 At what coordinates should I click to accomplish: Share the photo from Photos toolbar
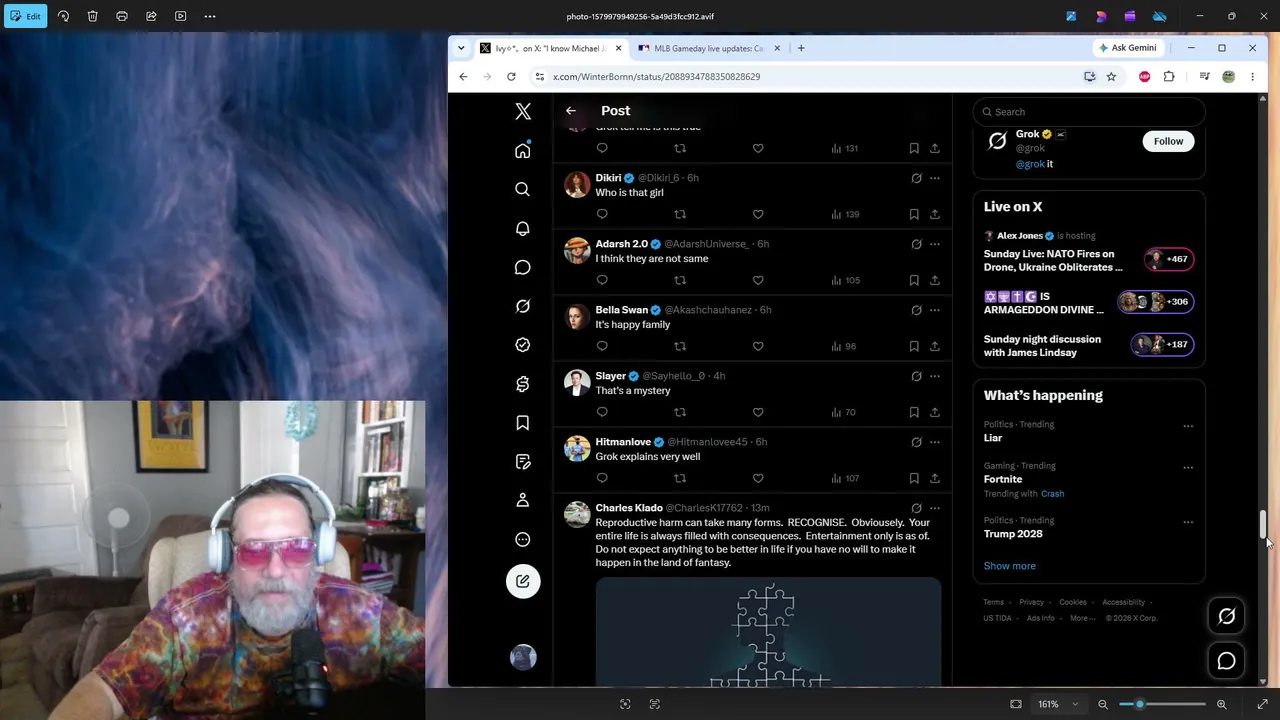point(151,16)
